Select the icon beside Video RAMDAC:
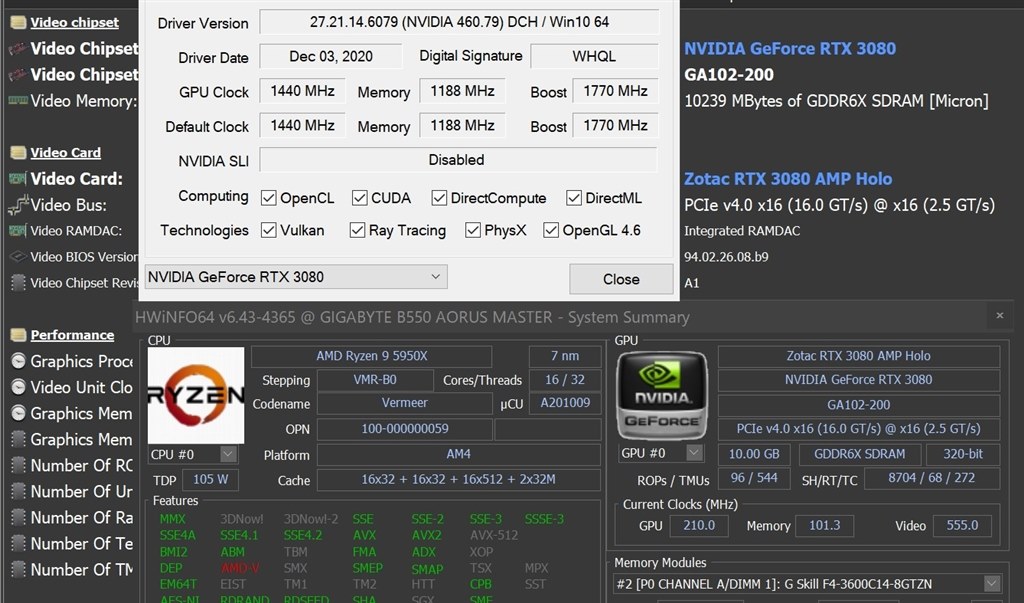The width and height of the screenshot is (1024, 603). (x=18, y=231)
